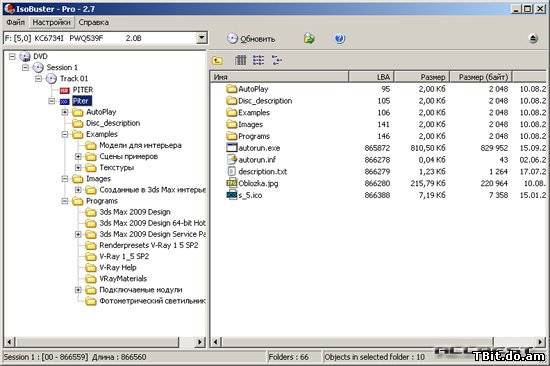Collapse the DVD tree node

tap(12, 56)
